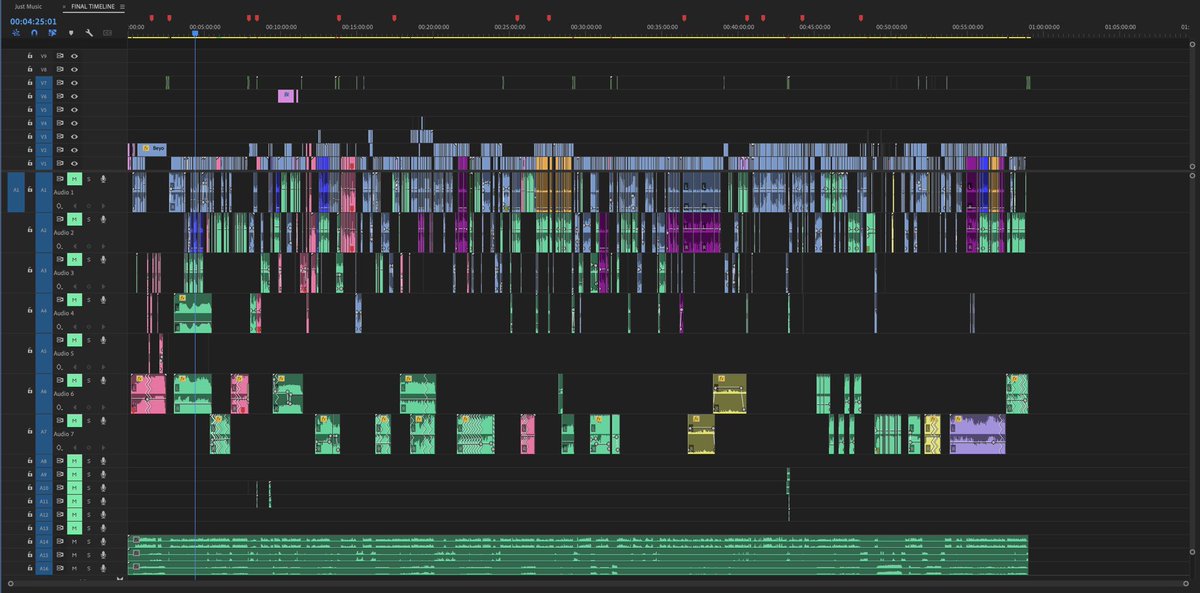Toggle track targeting for V1

point(43,163)
